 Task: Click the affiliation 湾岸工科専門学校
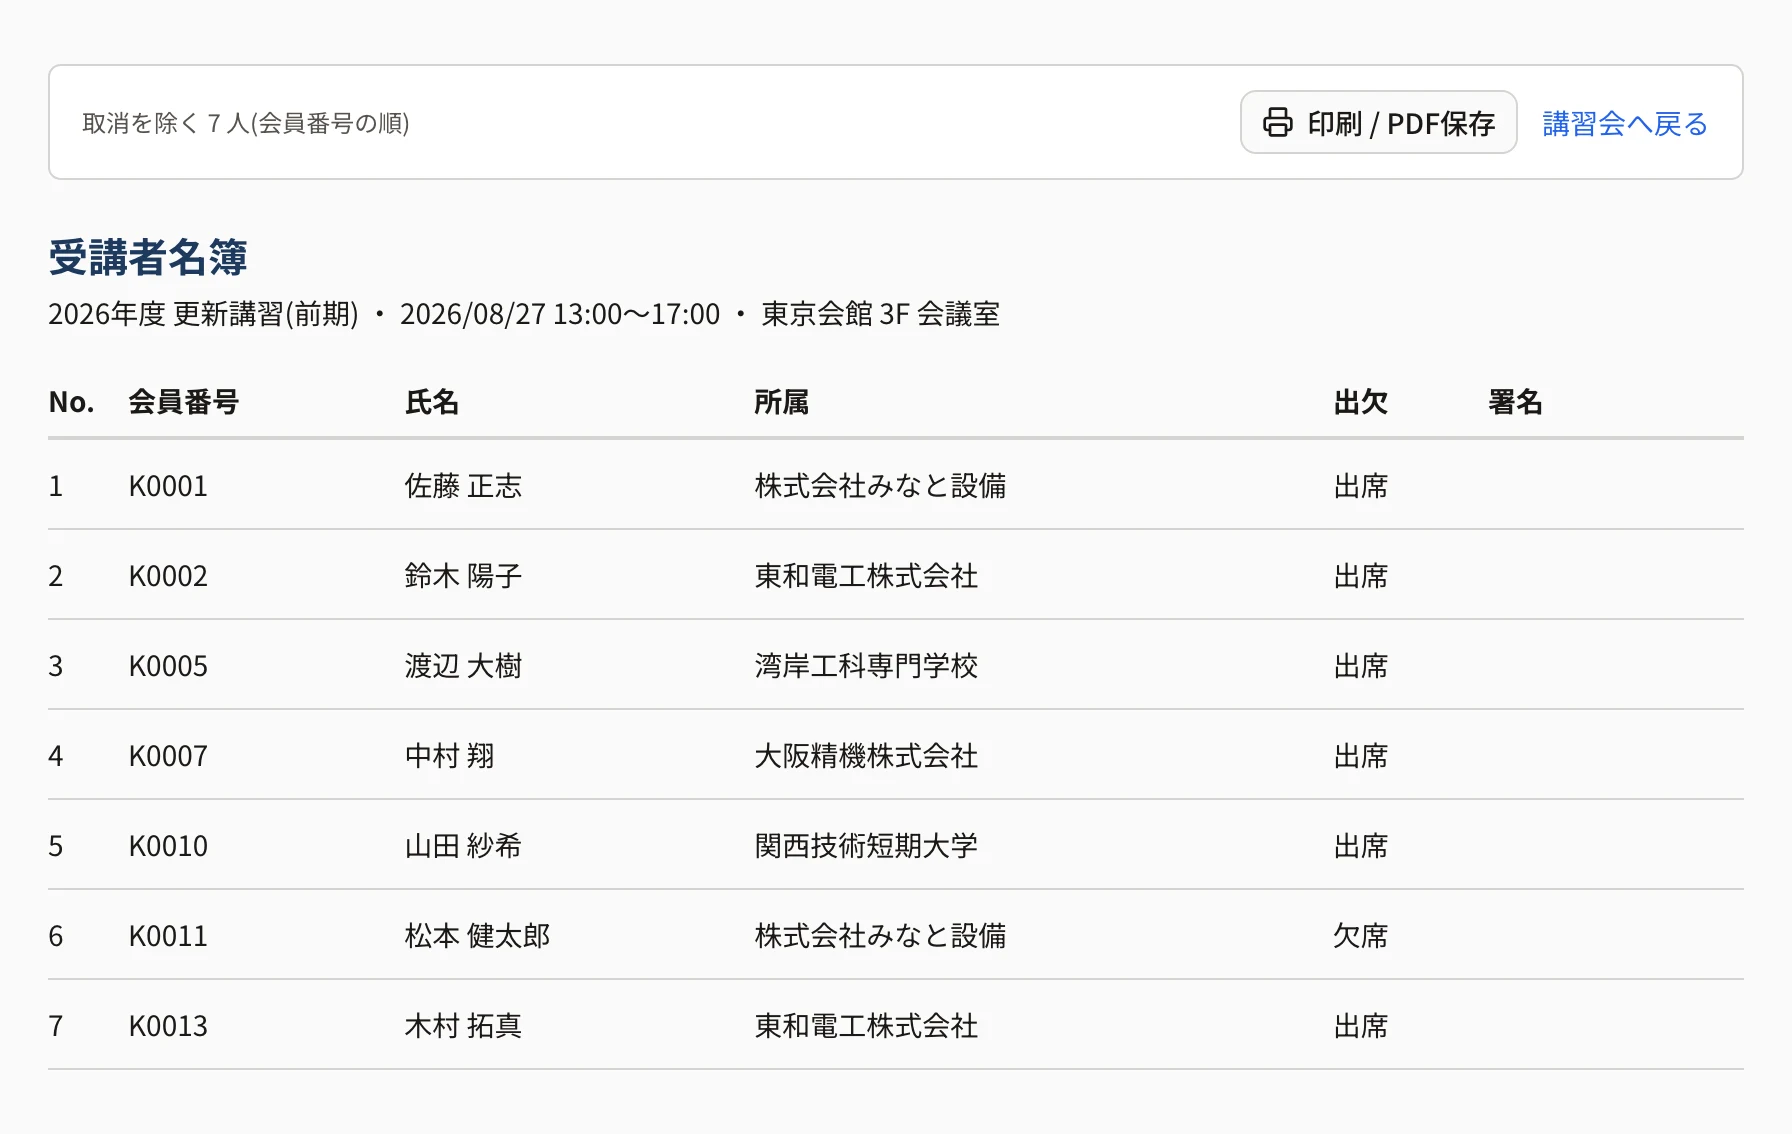click(866, 666)
